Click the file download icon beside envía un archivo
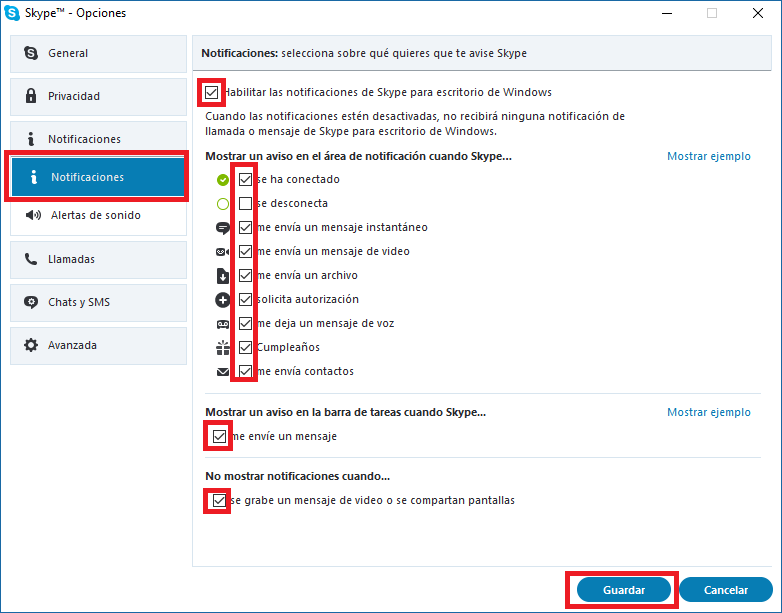 (x=222, y=275)
